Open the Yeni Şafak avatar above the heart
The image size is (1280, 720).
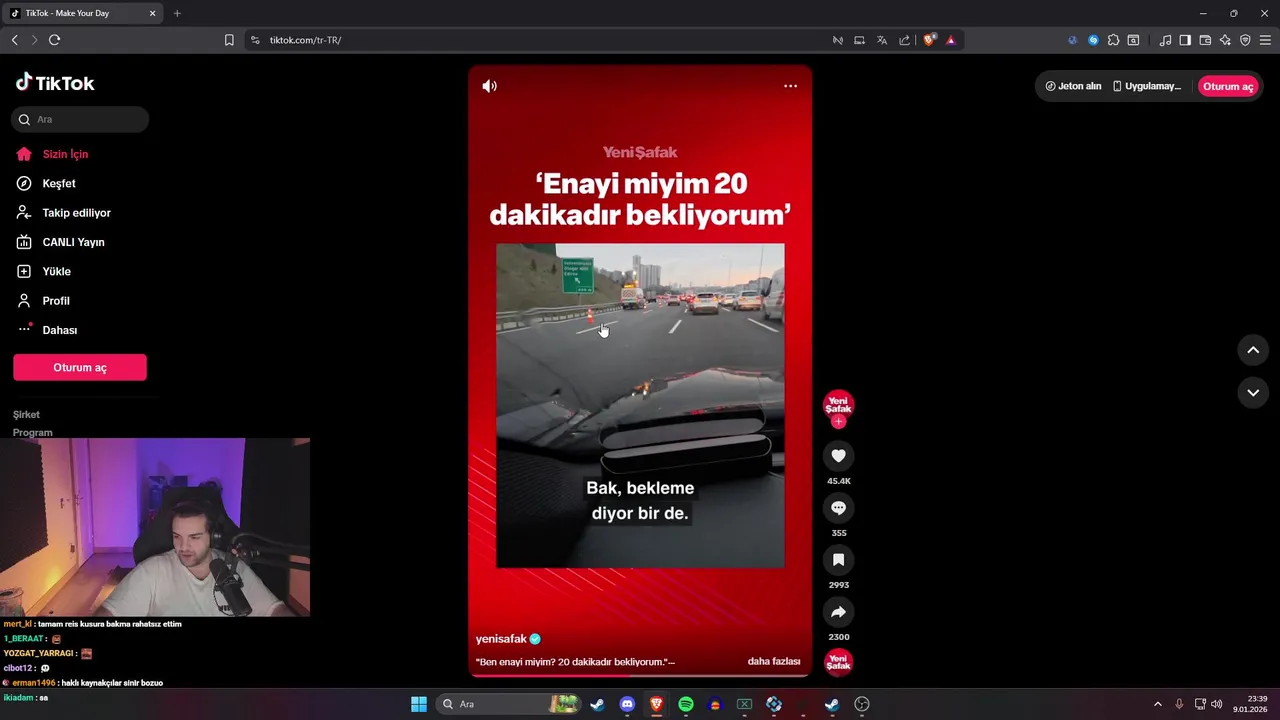pyautogui.click(x=838, y=404)
